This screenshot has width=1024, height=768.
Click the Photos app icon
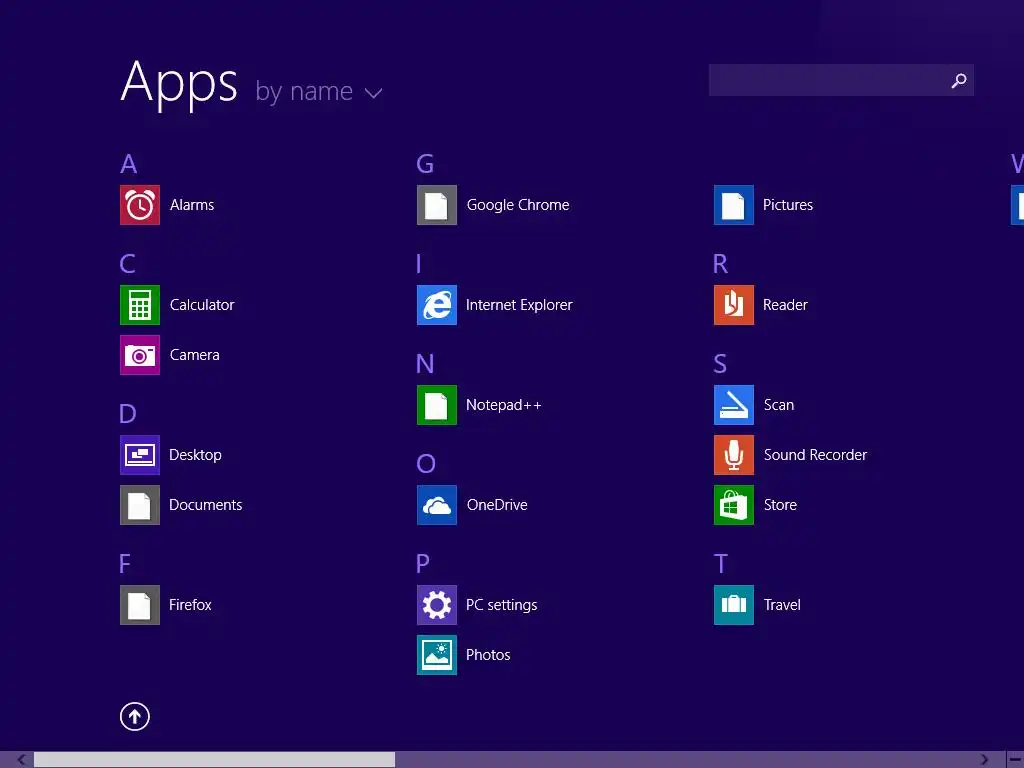437,655
